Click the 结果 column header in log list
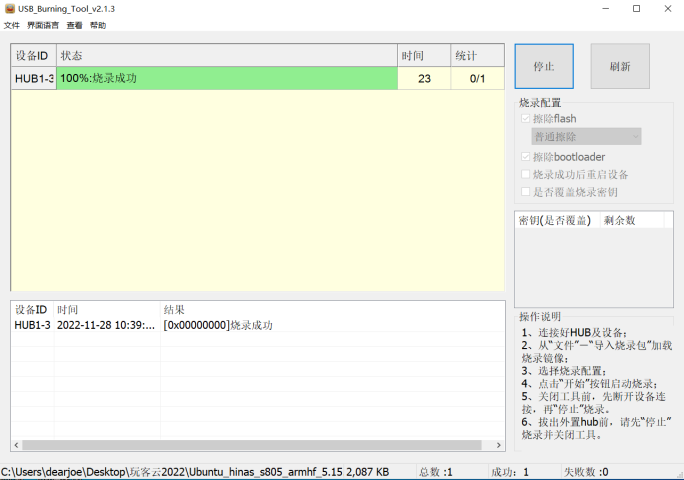 (332, 310)
